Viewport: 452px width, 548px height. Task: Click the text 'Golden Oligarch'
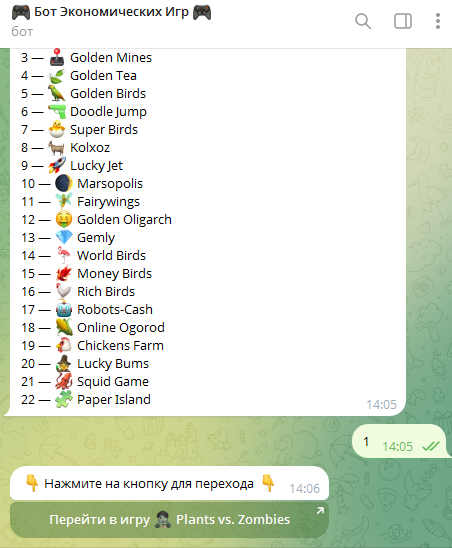(124, 220)
